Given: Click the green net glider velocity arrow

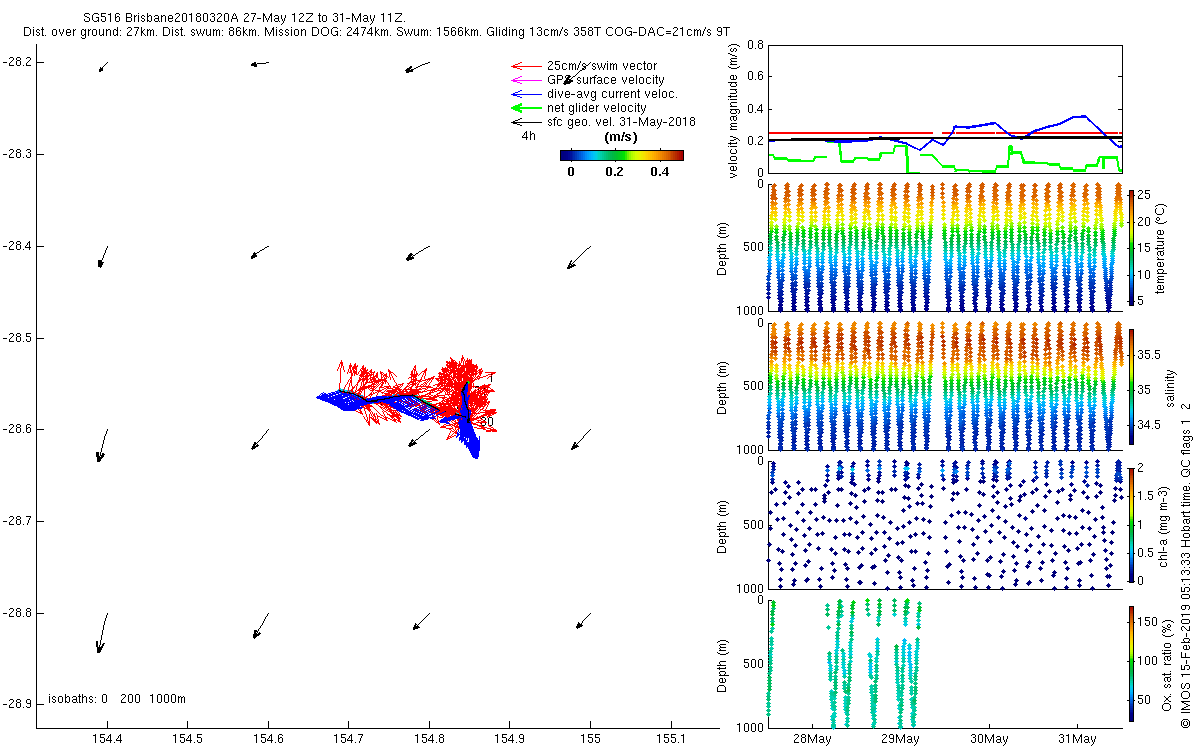Looking at the screenshot, I should 521,108.
